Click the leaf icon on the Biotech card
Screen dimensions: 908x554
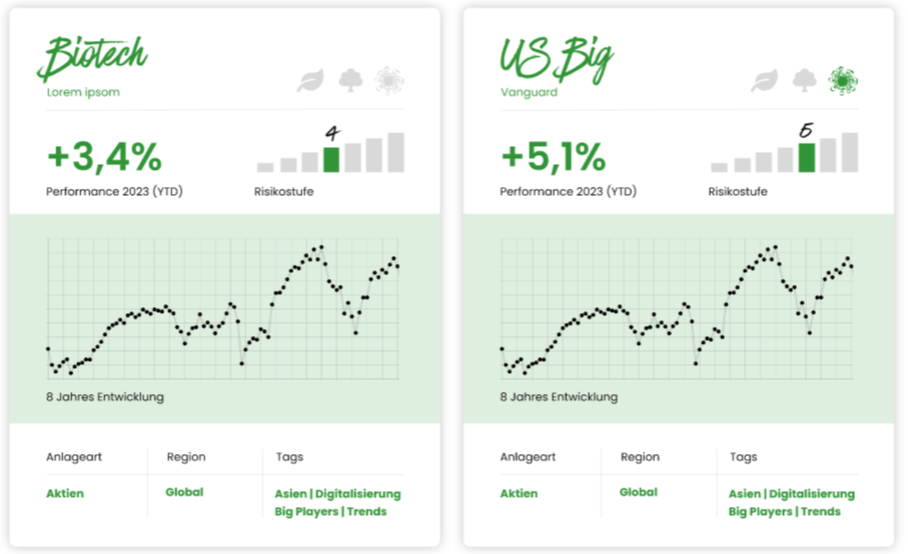coord(311,80)
